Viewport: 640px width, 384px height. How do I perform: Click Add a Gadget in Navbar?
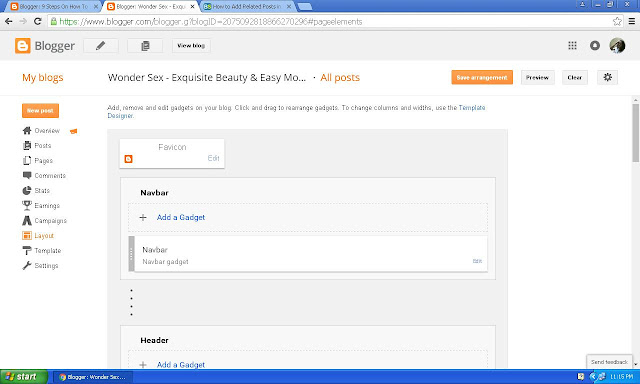click(181, 218)
